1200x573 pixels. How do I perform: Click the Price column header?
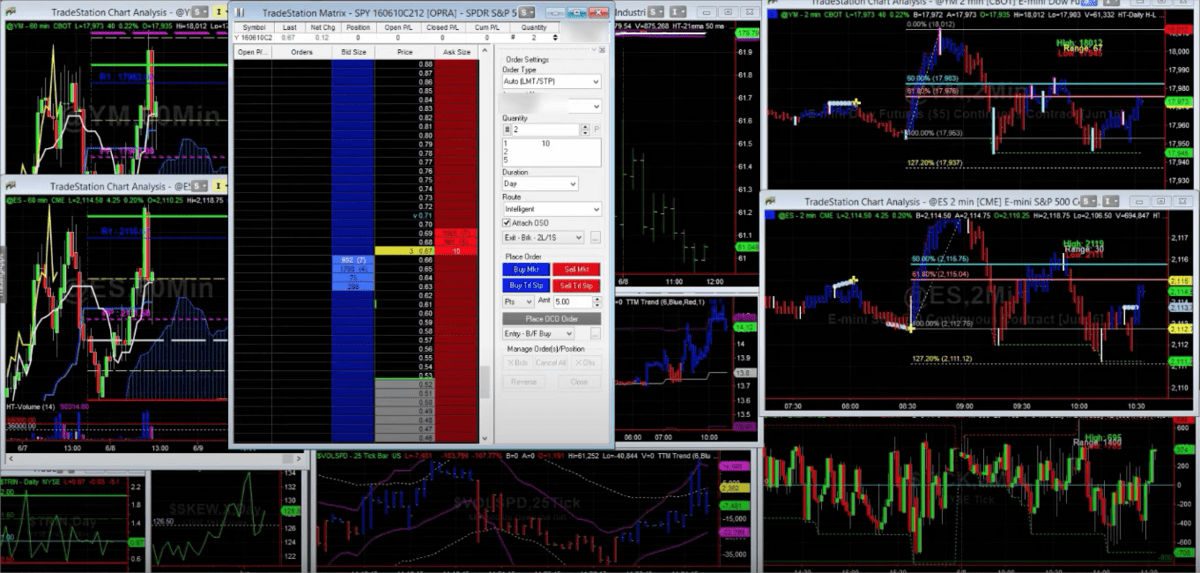(x=404, y=52)
